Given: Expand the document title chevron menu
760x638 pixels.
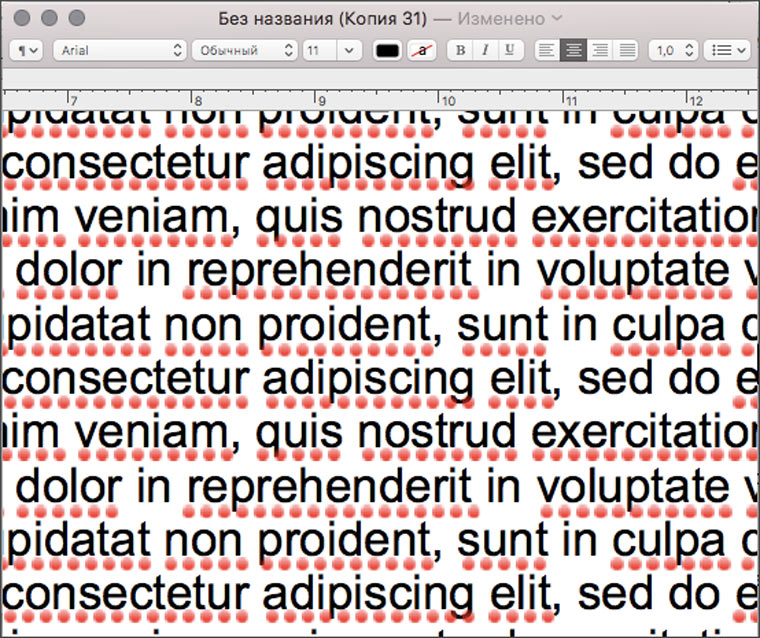Looking at the screenshot, I should (x=557, y=18).
